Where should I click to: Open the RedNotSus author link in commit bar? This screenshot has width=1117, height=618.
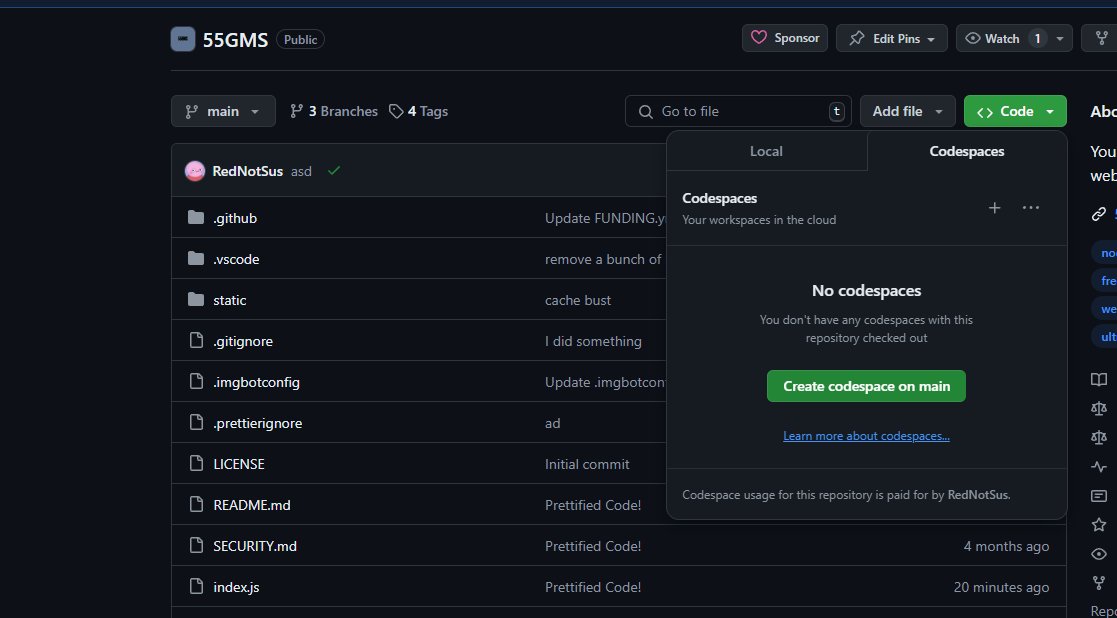pyautogui.click(x=248, y=172)
